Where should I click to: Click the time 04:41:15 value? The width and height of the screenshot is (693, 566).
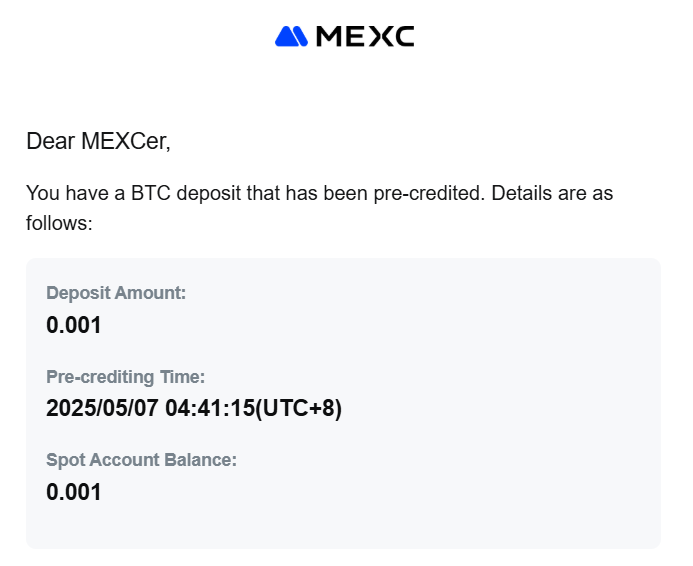coord(210,408)
